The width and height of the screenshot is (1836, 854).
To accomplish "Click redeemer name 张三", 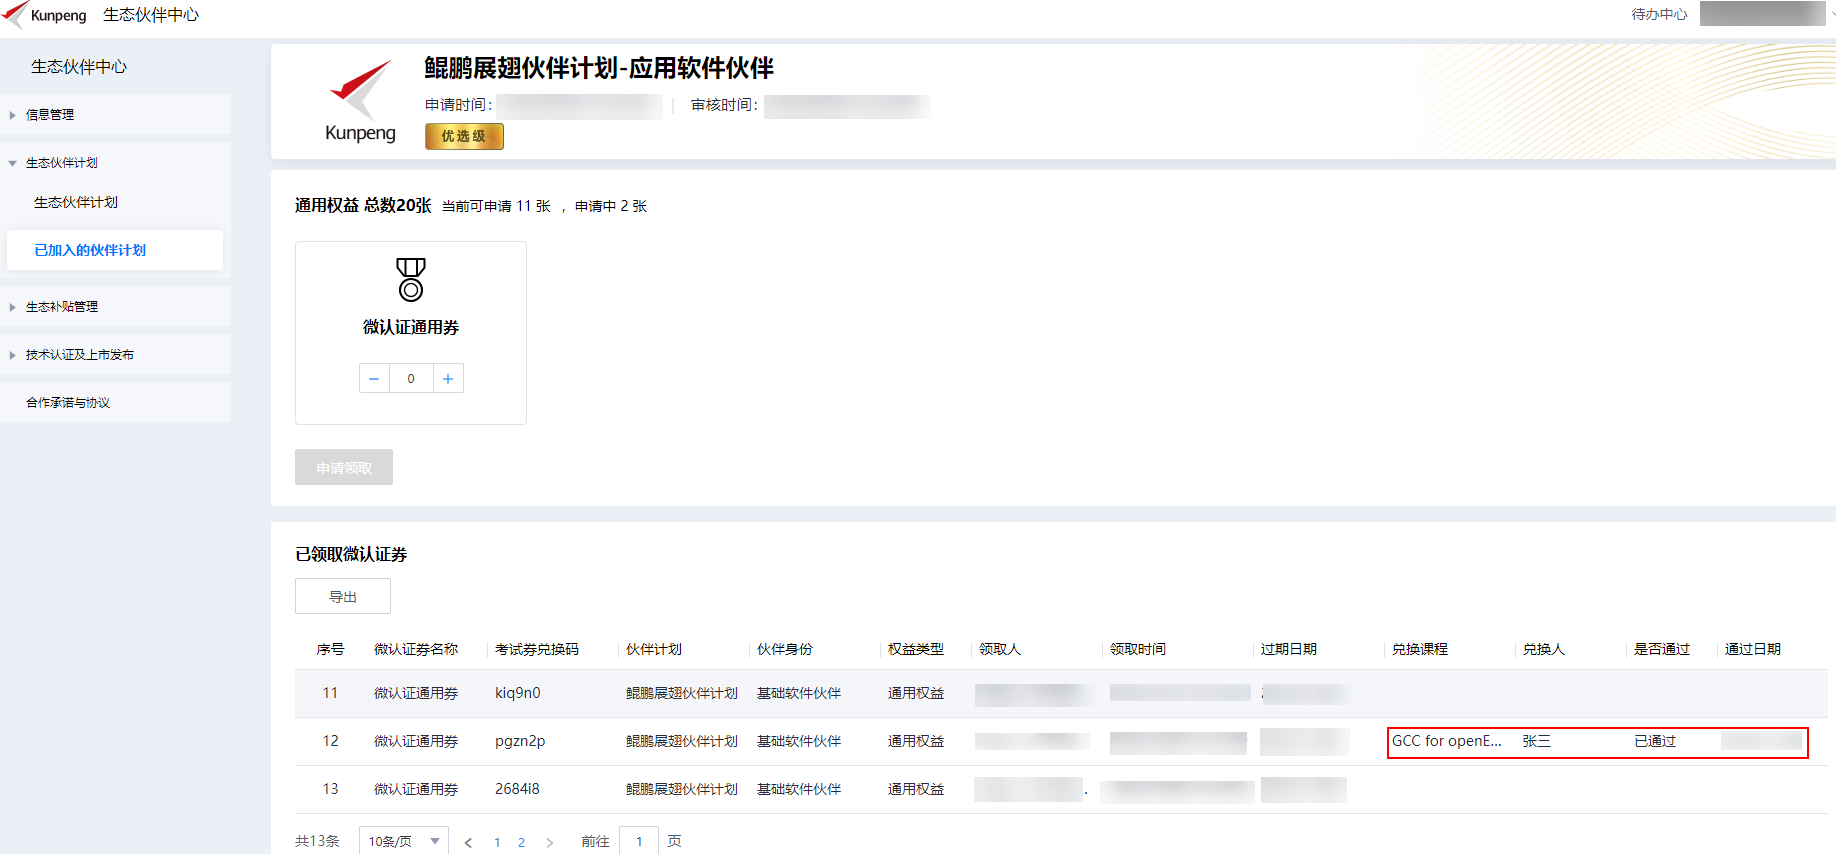I will click(x=1537, y=741).
